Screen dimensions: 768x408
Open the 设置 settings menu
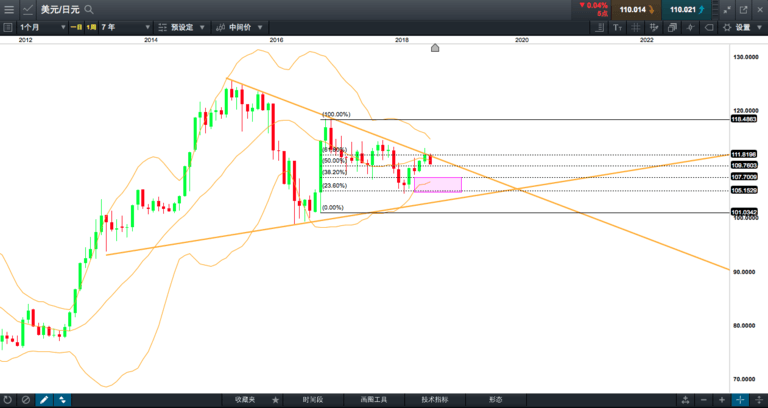pos(742,27)
